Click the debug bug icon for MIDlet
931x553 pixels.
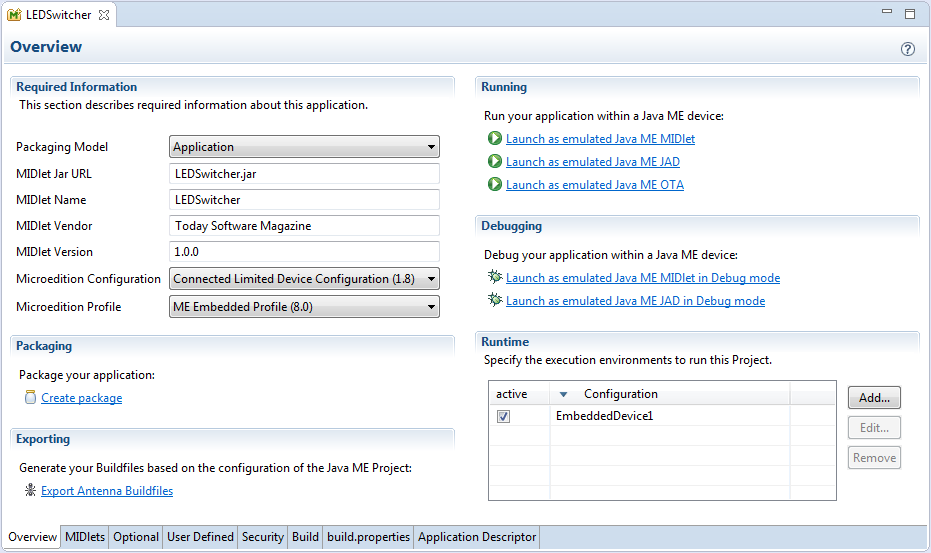coord(494,277)
